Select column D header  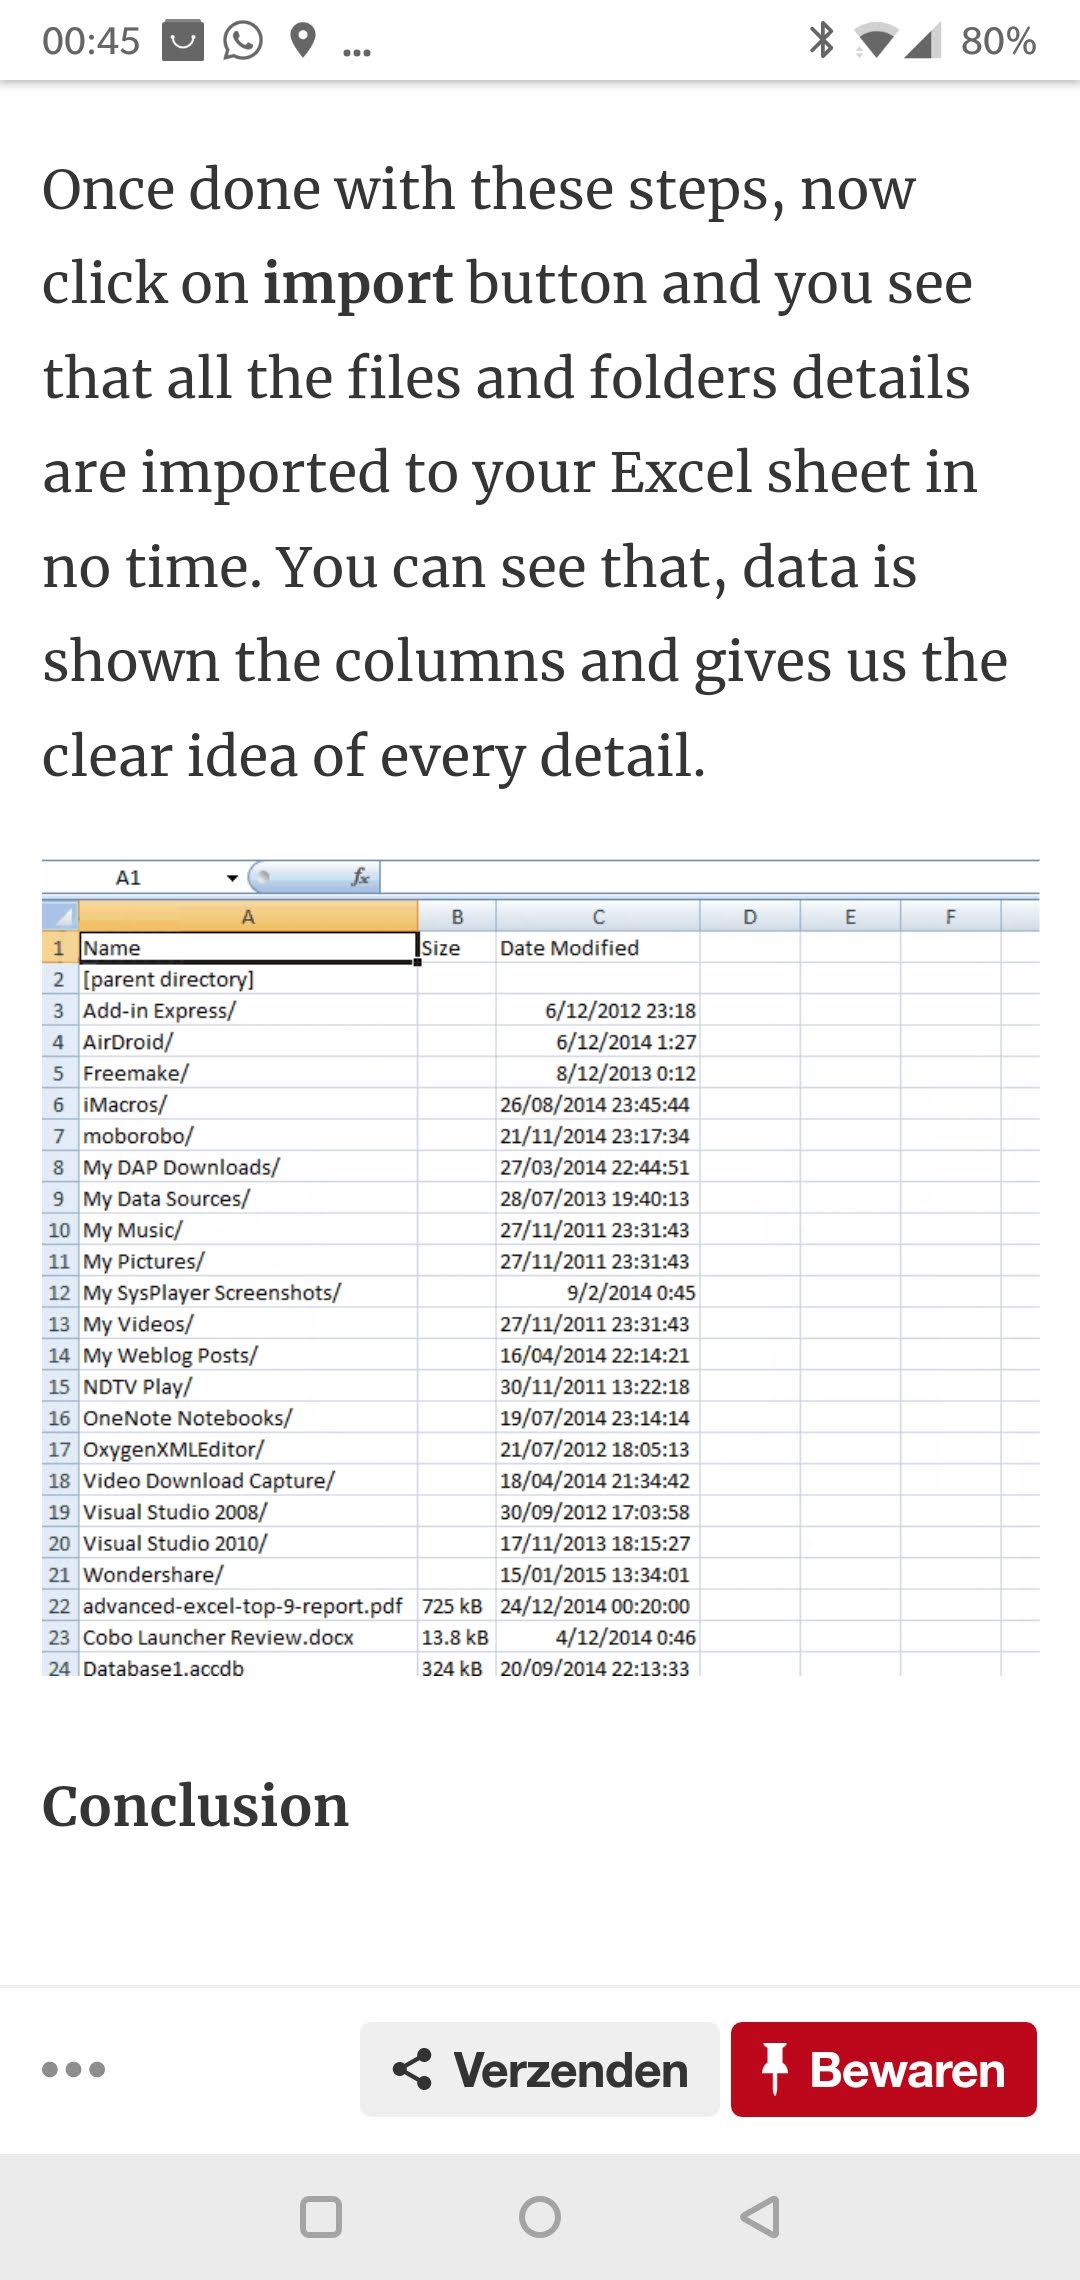(750, 916)
